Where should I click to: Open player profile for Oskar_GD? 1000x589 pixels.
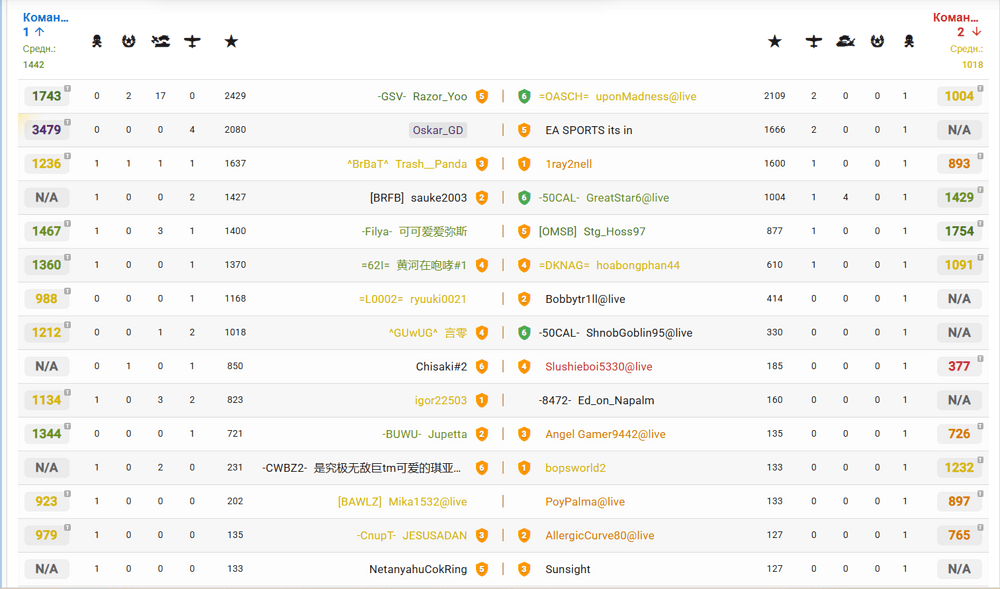438,130
